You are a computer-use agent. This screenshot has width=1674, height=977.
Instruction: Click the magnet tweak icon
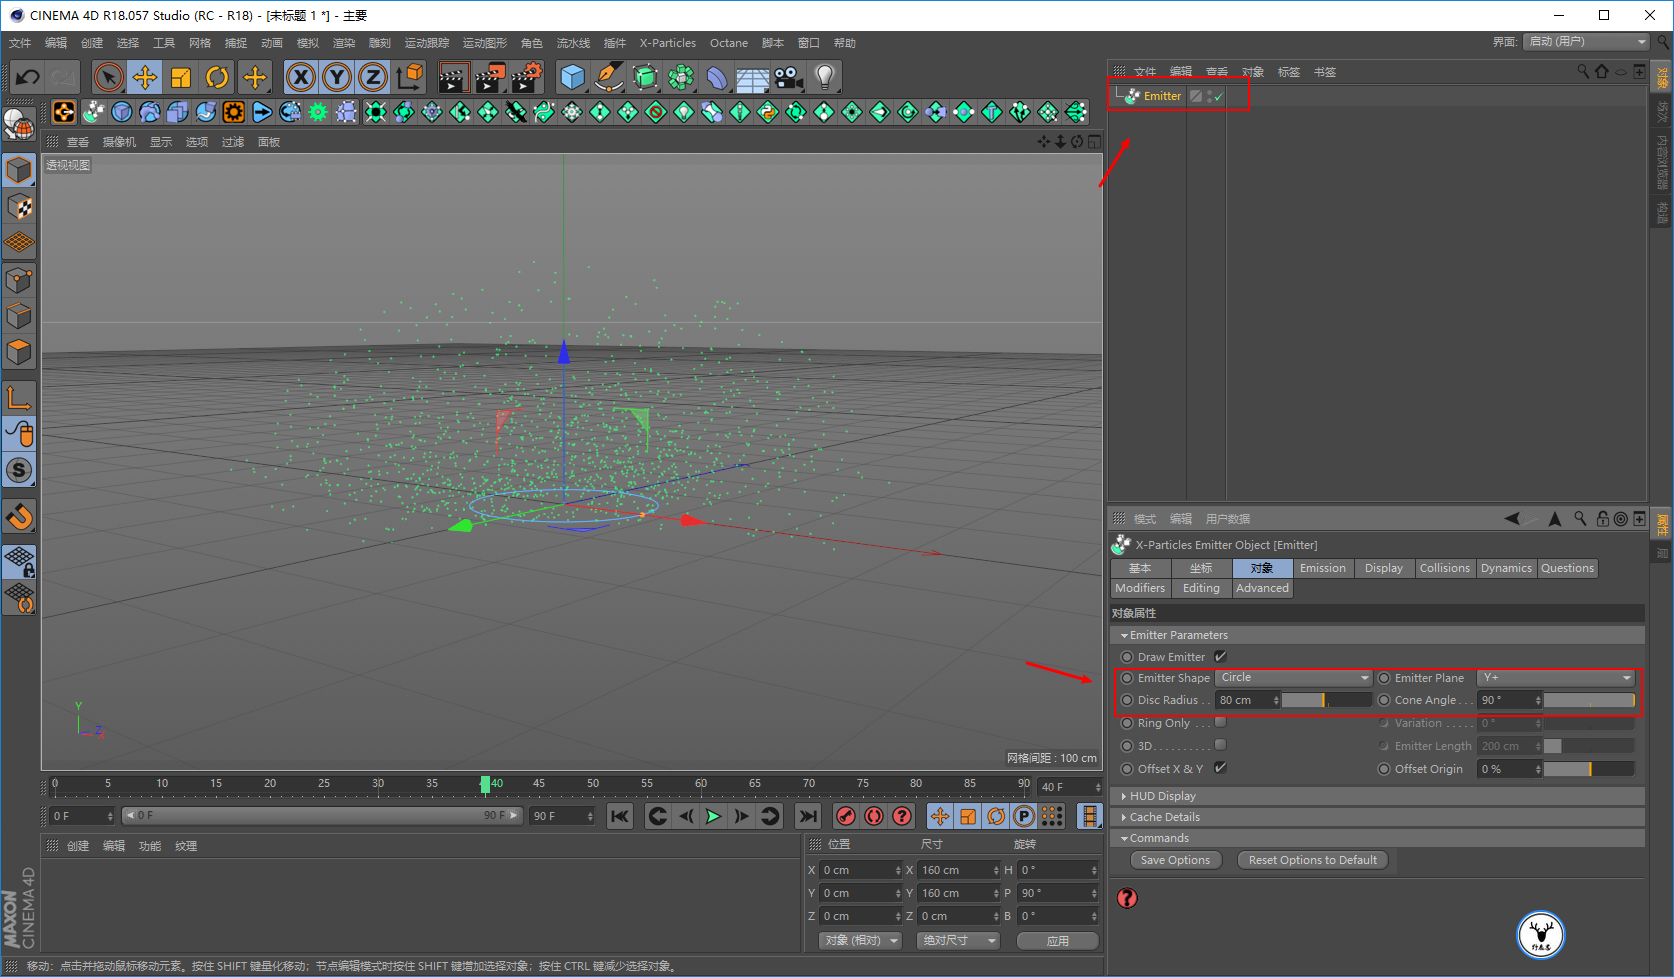[x=19, y=517]
